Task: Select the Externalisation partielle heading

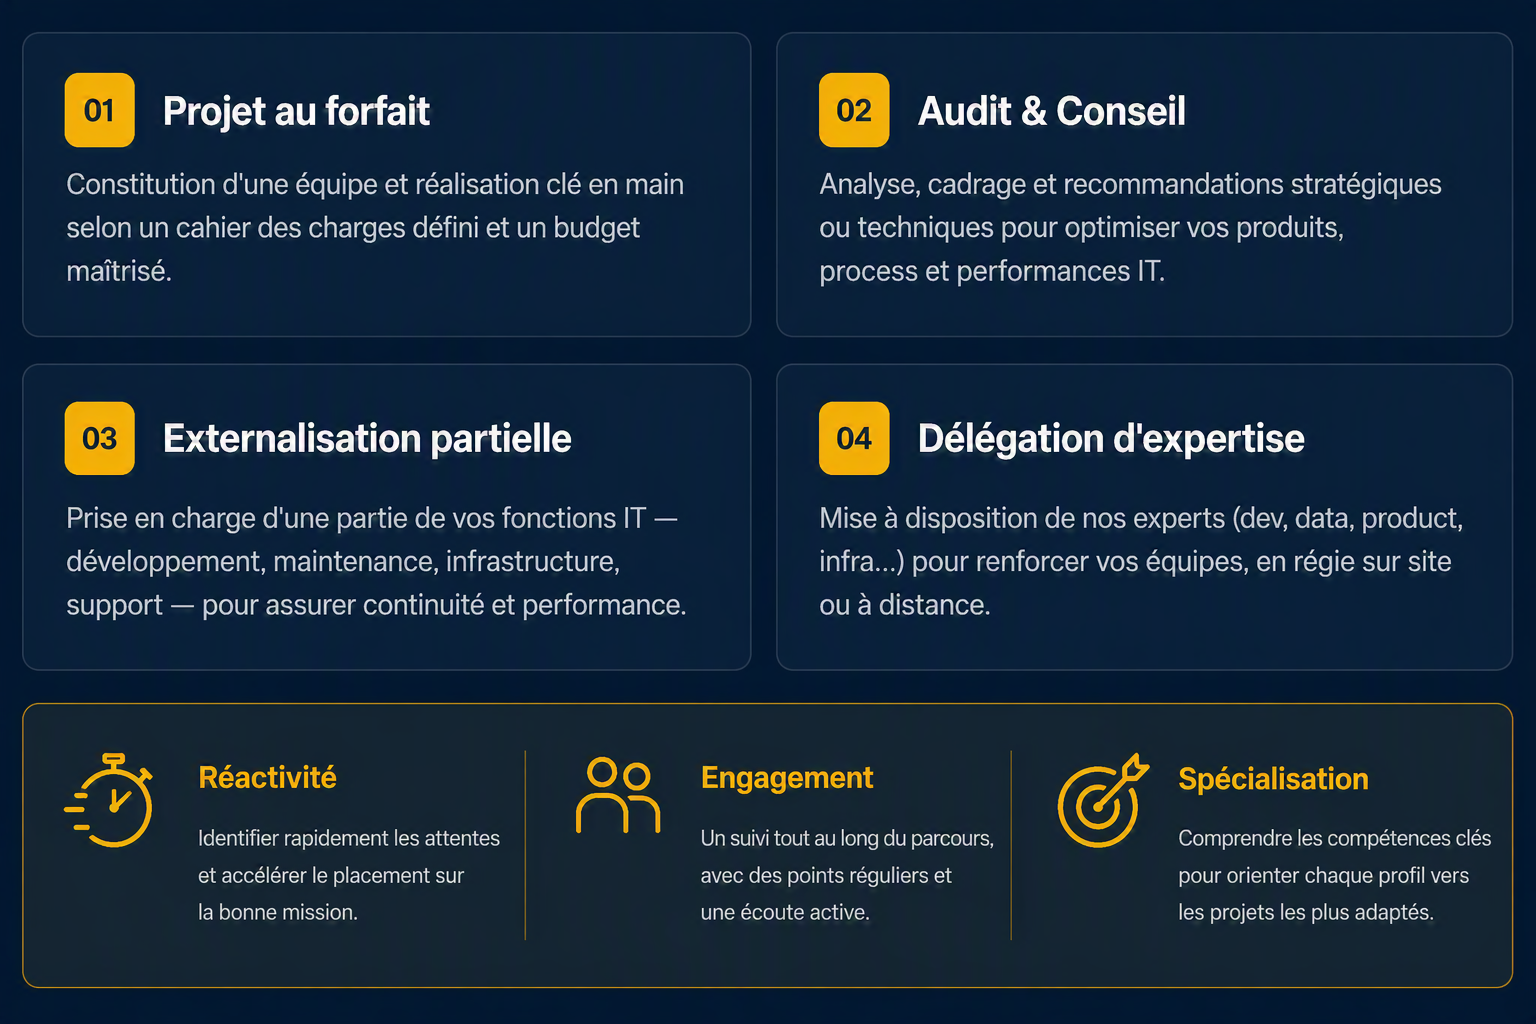Action: point(367,439)
